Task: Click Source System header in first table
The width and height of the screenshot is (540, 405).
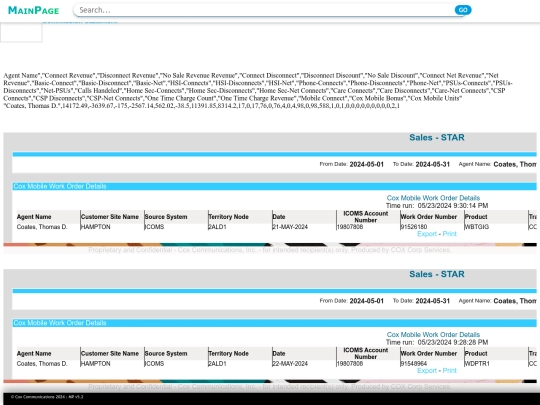Action: tap(166, 217)
